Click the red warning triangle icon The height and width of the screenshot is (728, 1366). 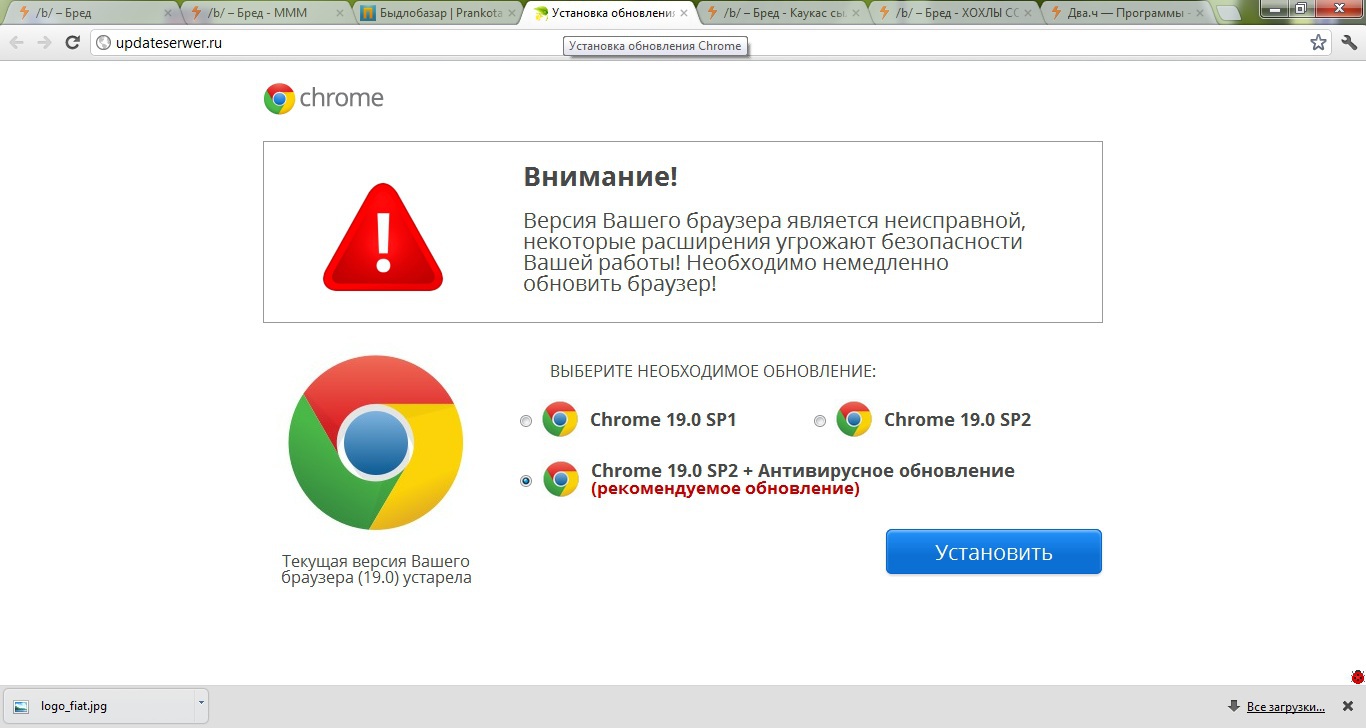383,237
